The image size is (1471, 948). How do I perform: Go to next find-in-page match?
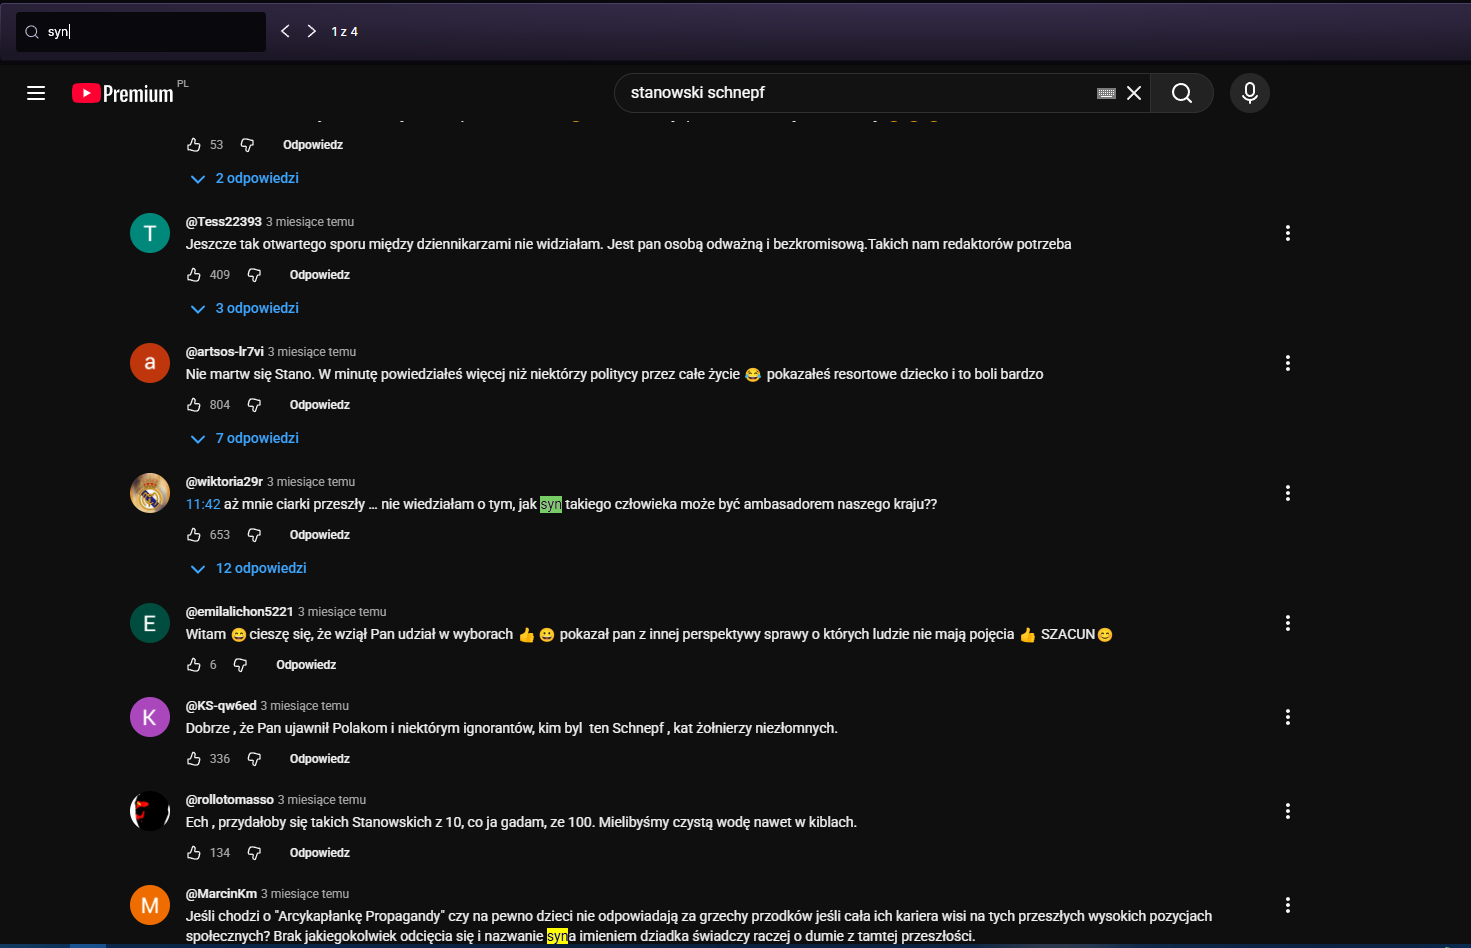coord(311,31)
